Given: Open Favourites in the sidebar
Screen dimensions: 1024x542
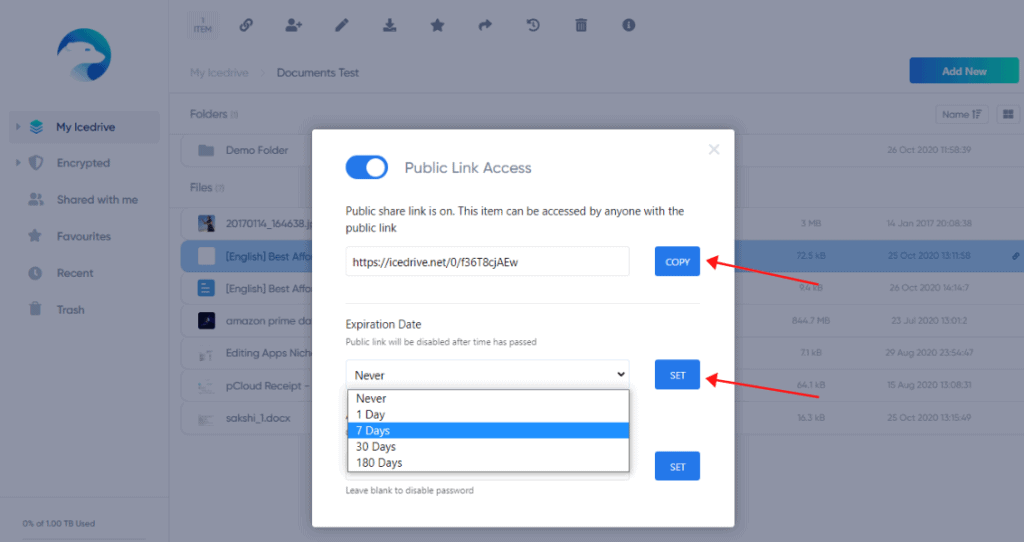Looking at the screenshot, I should tap(83, 236).
